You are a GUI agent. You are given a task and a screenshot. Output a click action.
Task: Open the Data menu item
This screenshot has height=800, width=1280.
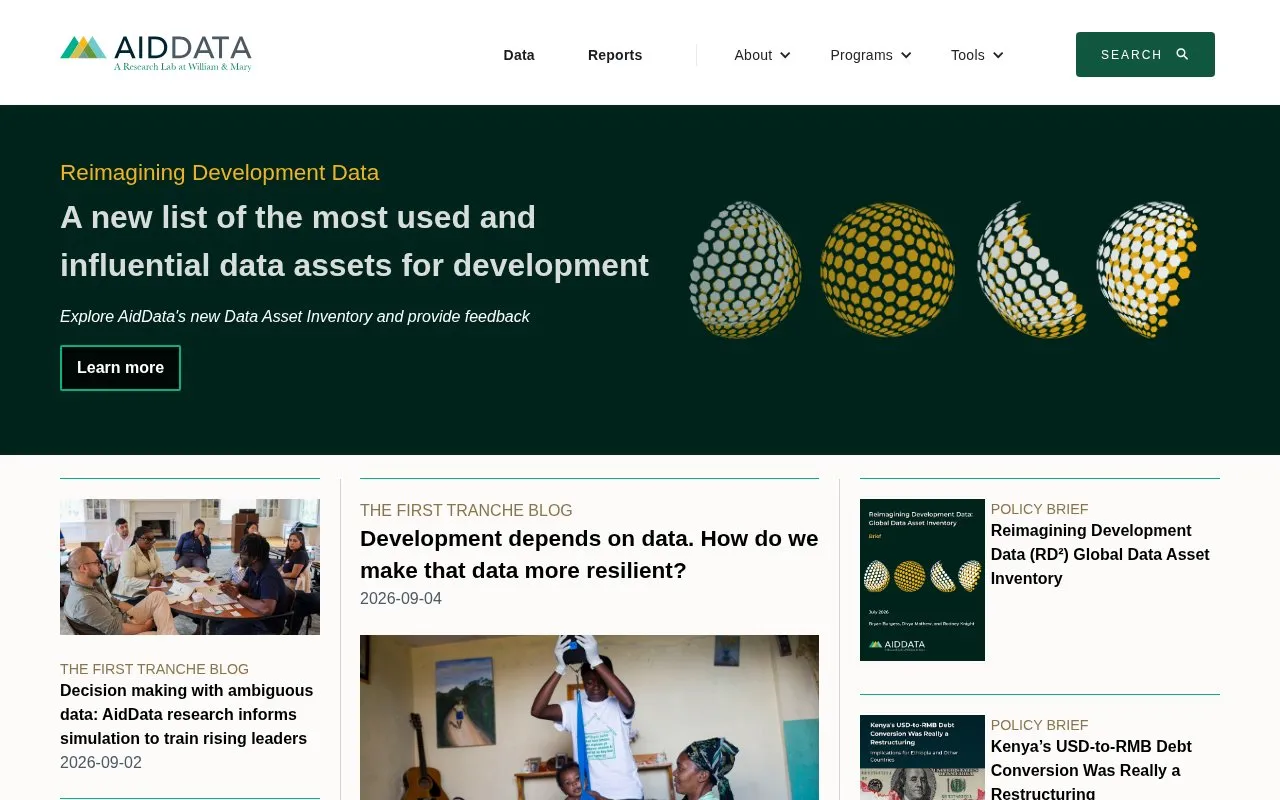[519, 55]
